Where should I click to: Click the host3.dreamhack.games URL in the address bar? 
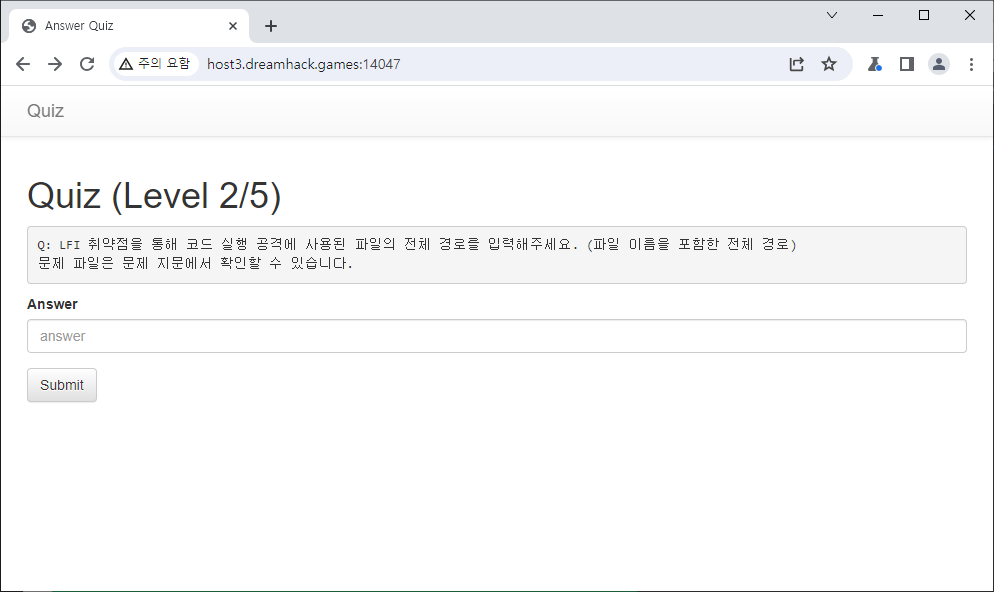coord(303,64)
